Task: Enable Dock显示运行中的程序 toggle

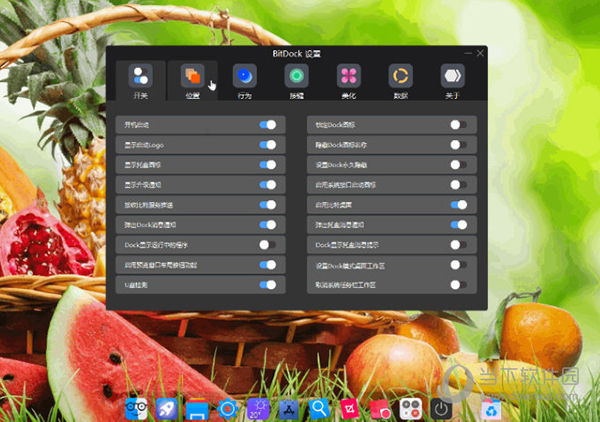Action: (268, 245)
